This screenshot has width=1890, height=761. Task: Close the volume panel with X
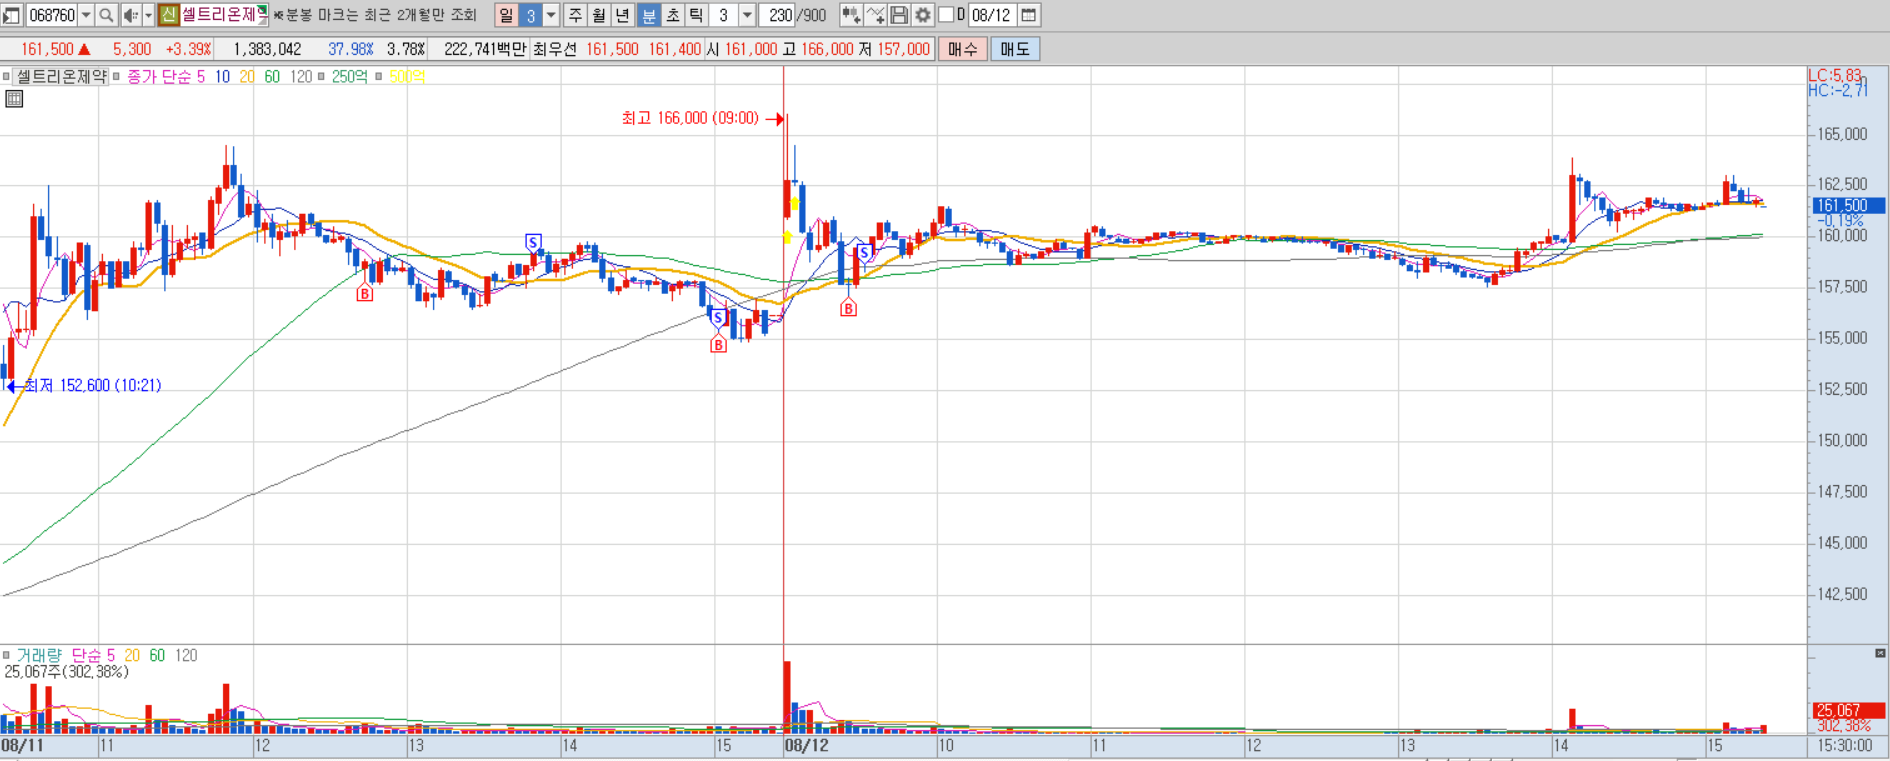coord(1880,653)
